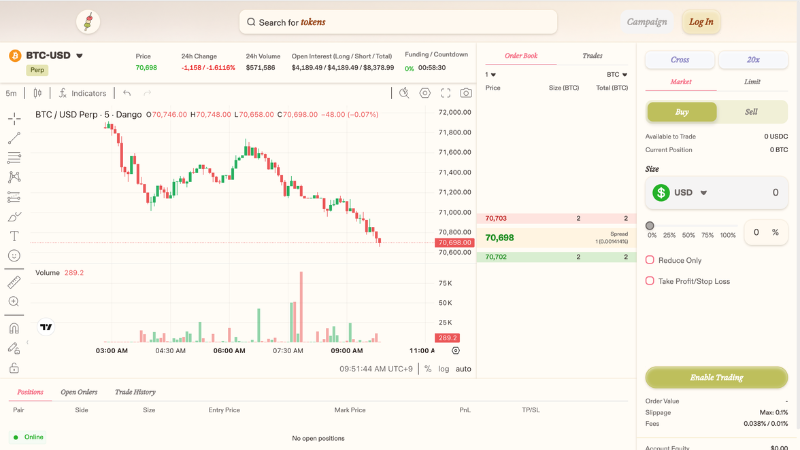The image size is (800, 450).
Task: Open timezone menu at 09:51:44 UTC+9
Action: tap(376, 369)
